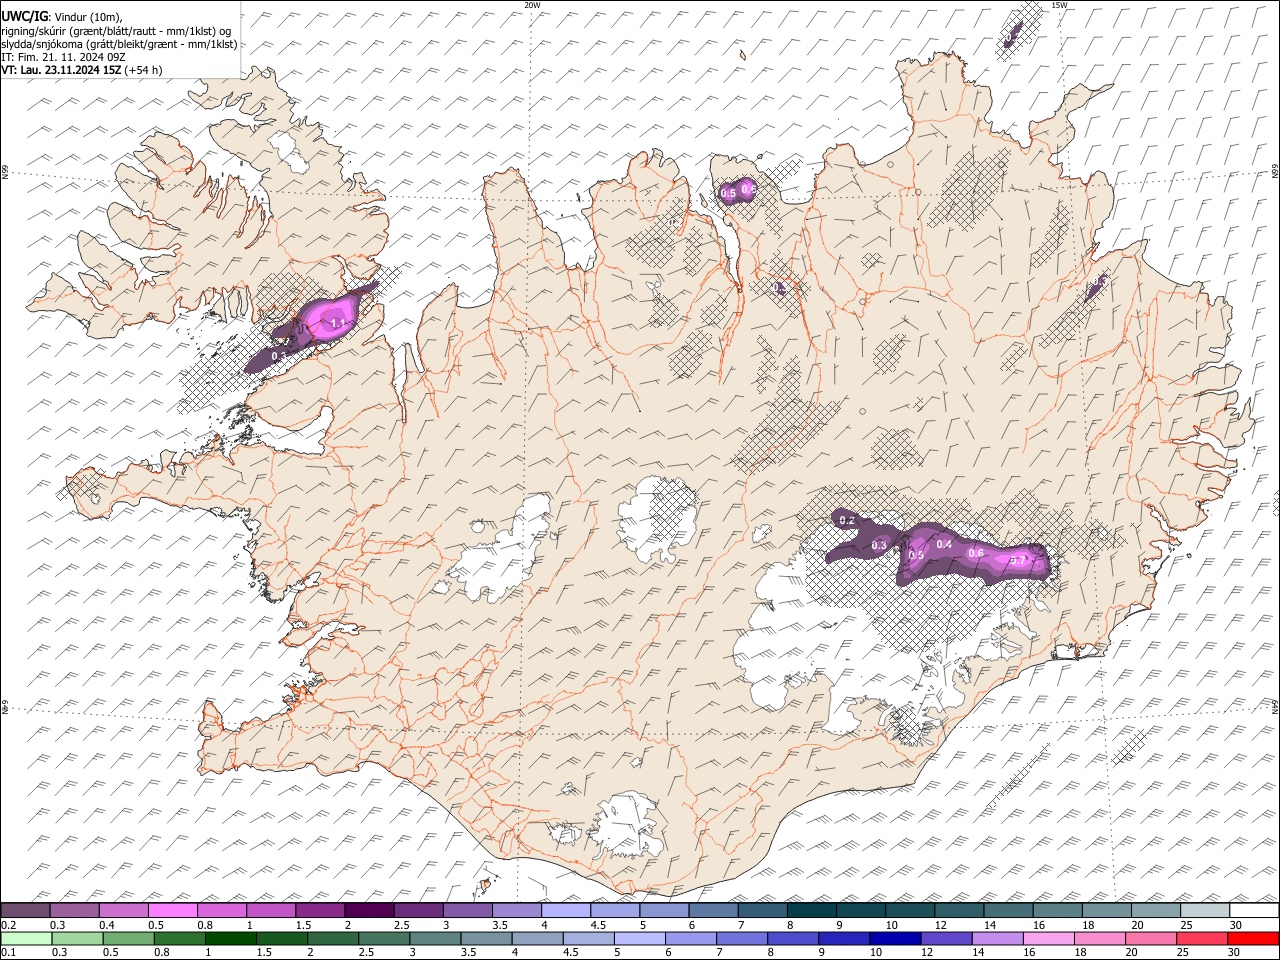
Task: Pick the pinkish-red 25 swatch in lower row
Action: tap(1202, 938)
